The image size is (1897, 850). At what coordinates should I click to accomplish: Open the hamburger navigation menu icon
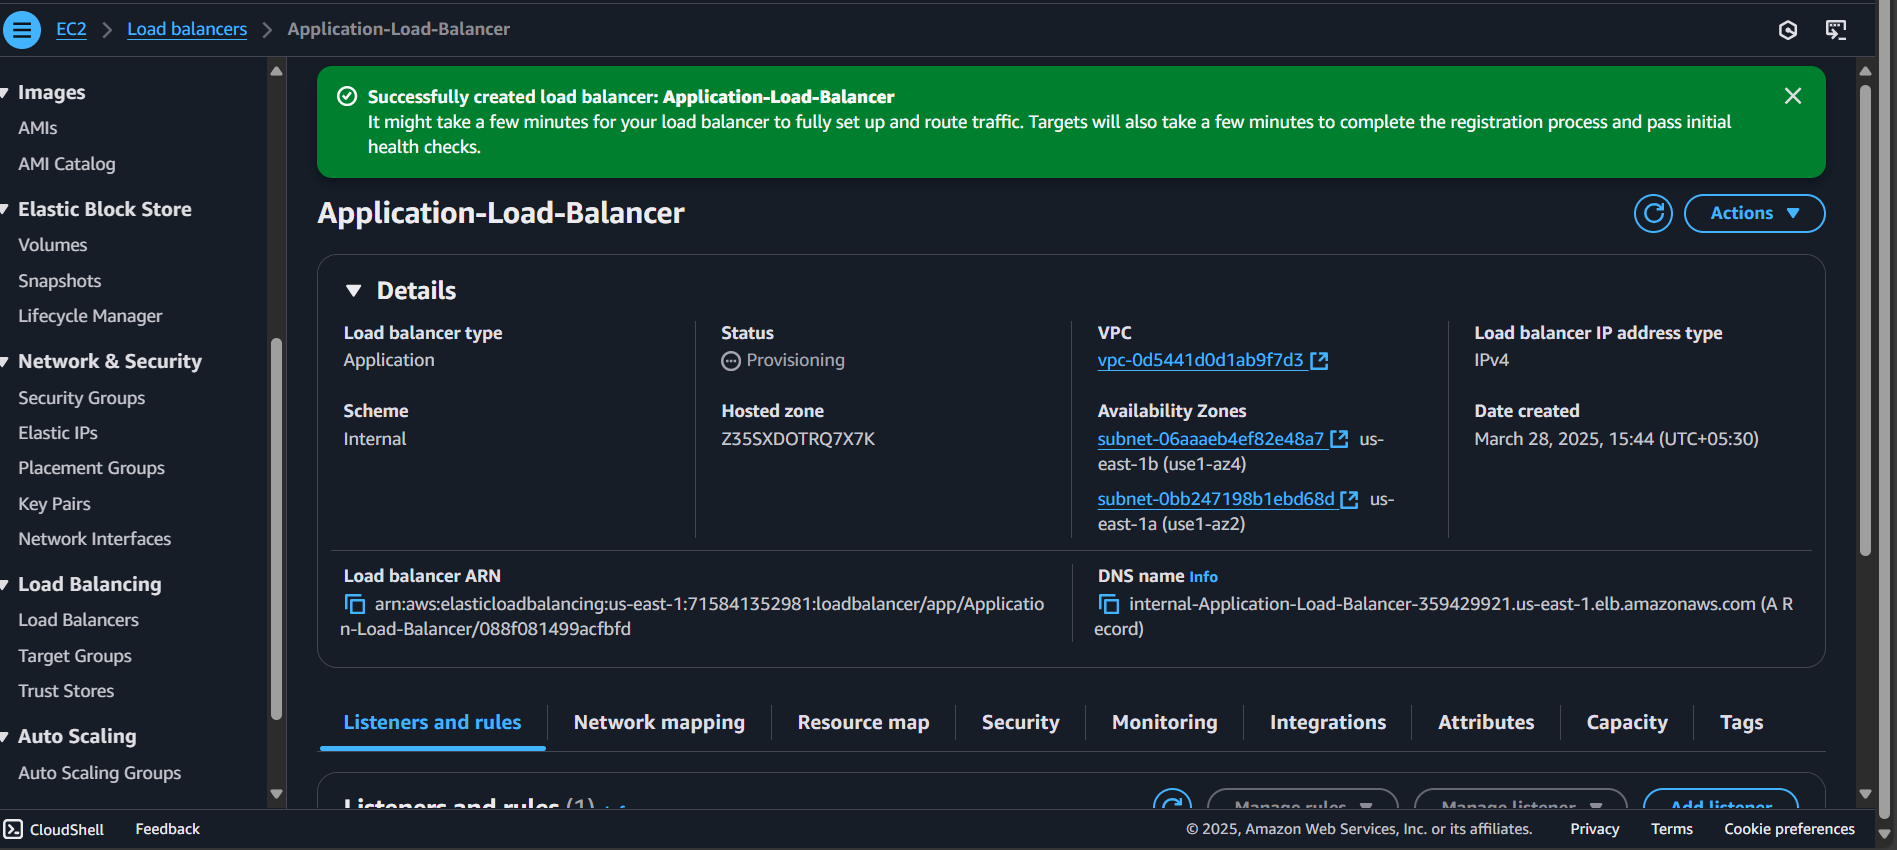pyautogui.click(x=22, y=30)
